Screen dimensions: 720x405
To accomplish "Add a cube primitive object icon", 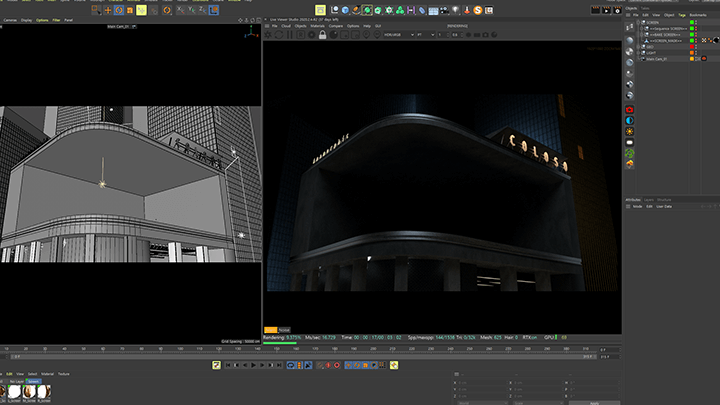I will [345, 10].
